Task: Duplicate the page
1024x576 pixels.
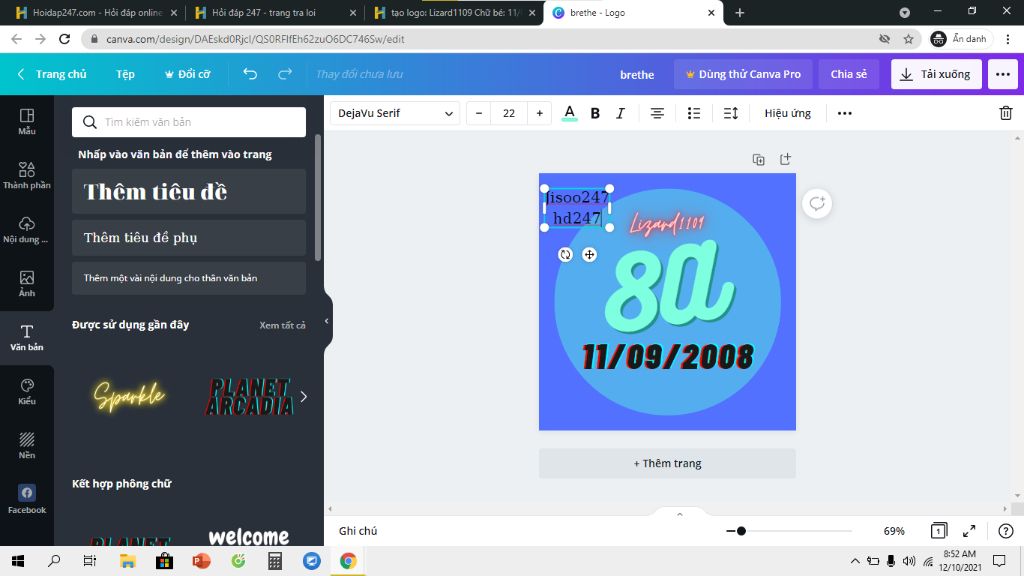Action: [758, 159]
